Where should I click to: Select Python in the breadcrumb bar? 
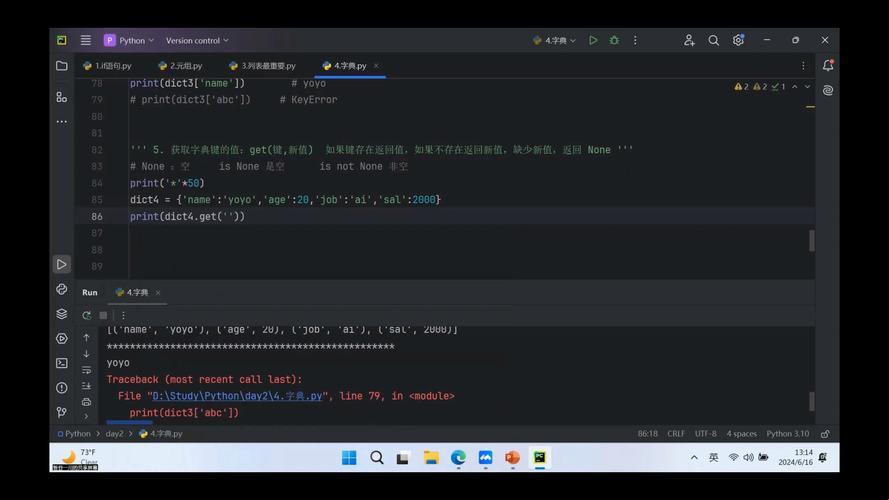coord(74,434)
